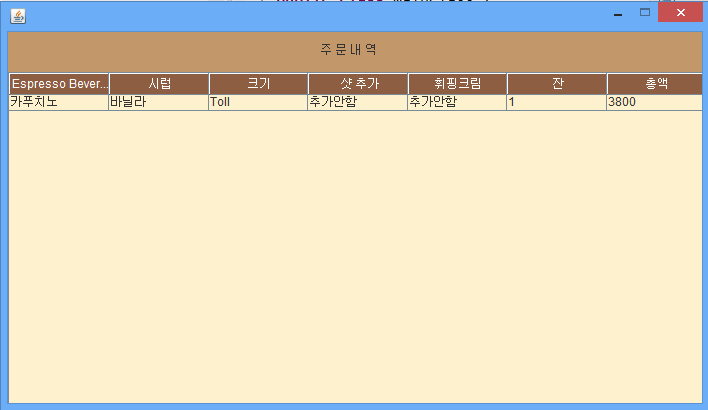This screenshot has height=410, width=708.
Task: Click the 잔 column header
Action: point(557,84)
